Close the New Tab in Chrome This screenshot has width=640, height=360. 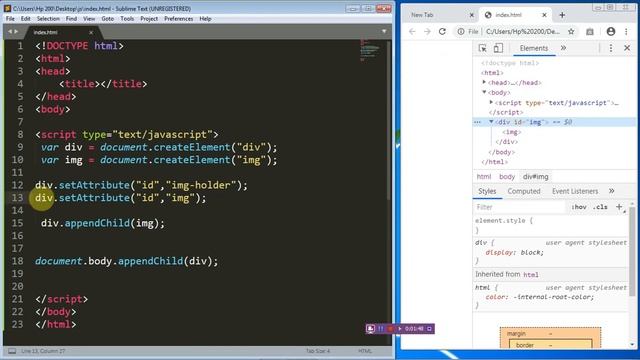tap(471, 15)
